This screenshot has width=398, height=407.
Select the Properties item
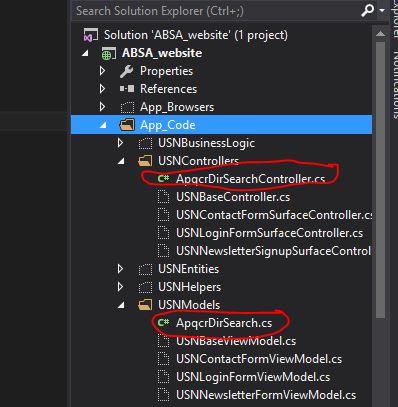coord(166,71)
